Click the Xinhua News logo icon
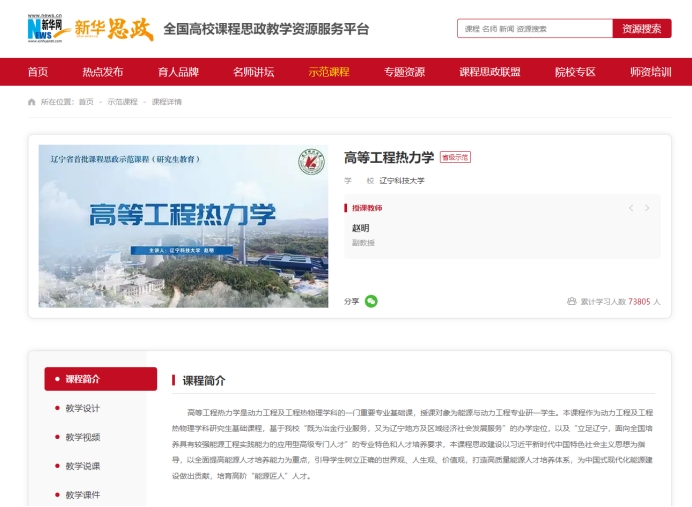The width and height of the screenshot is (692, 507). [47, 28]
